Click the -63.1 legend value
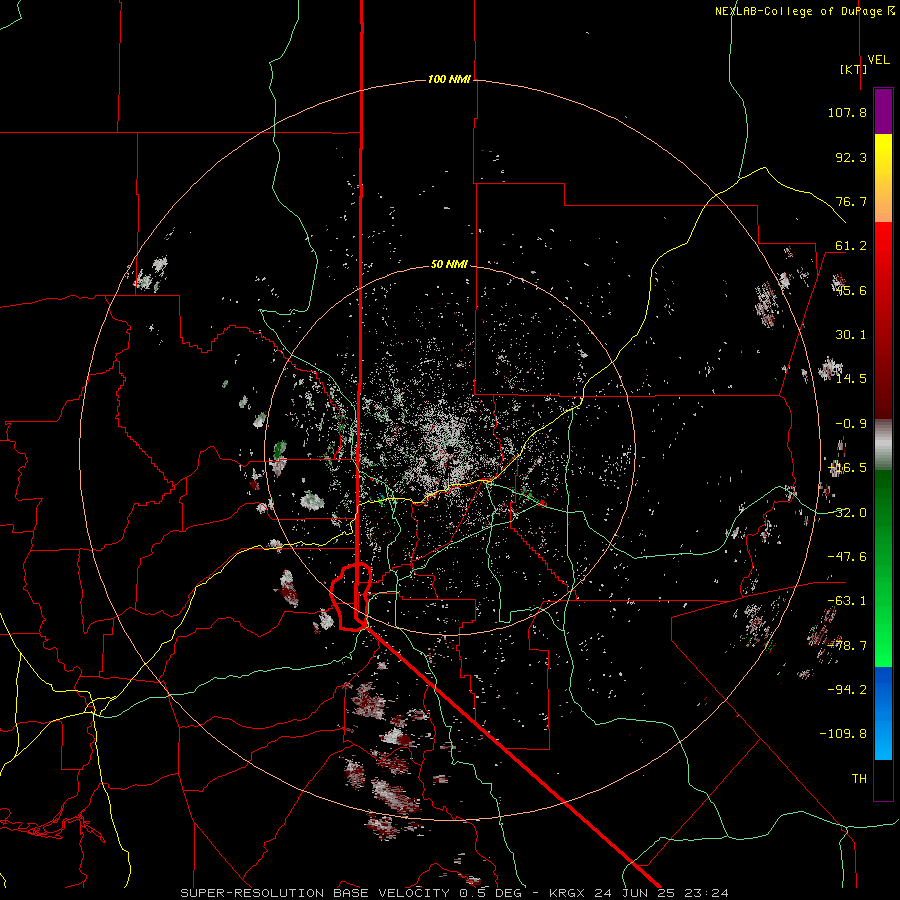The height and width of the screenshot is (900, 900). coord(847,601)
